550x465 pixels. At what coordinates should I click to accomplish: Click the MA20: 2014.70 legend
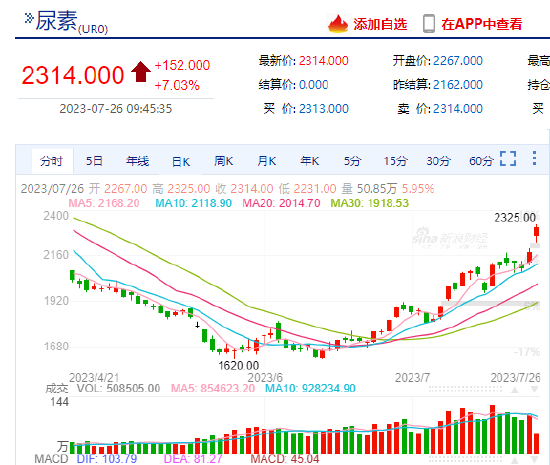coord(281,203)
